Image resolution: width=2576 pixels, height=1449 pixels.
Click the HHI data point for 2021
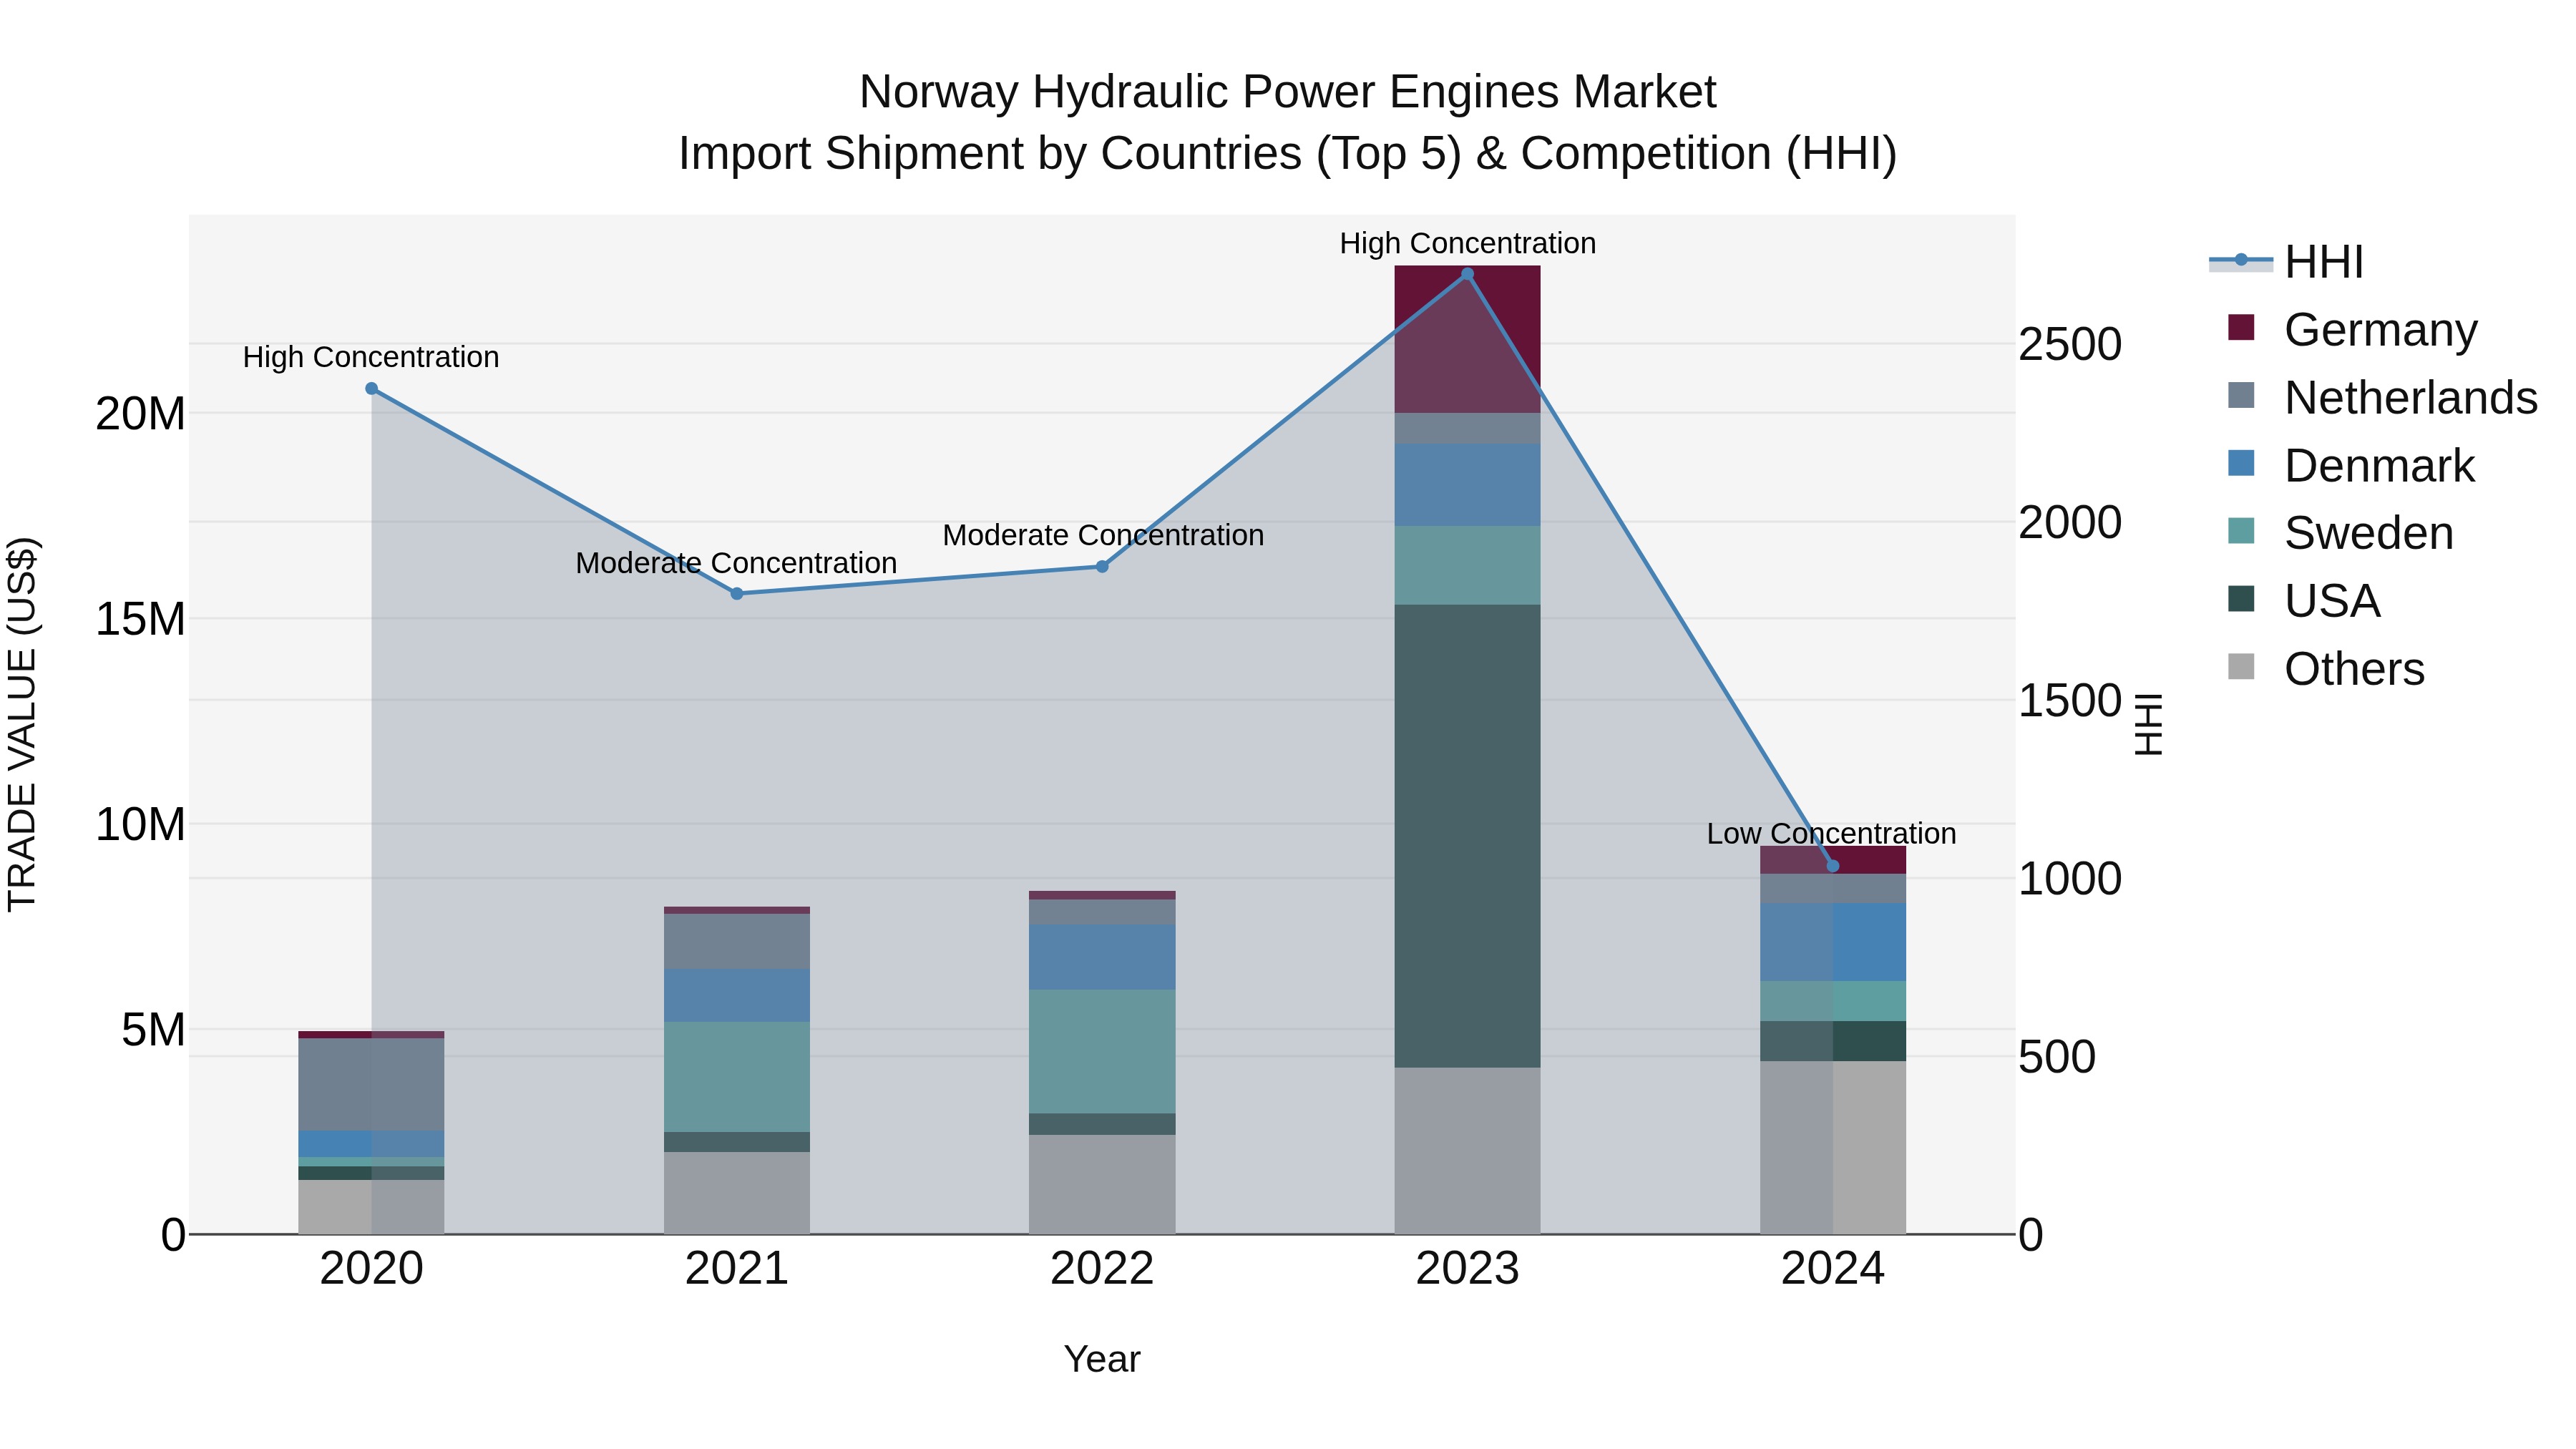click(737, 593)
